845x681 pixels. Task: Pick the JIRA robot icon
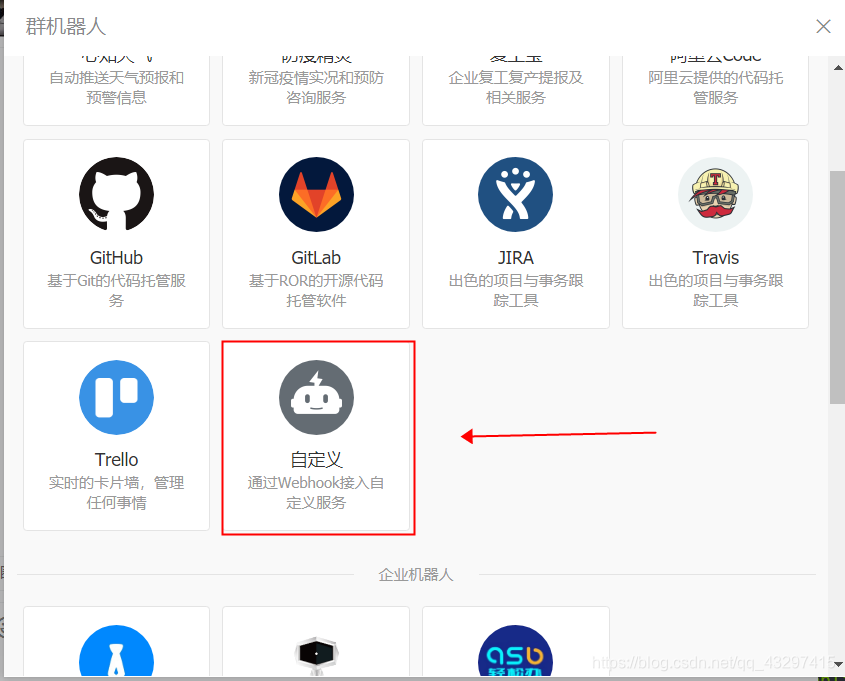pyautogui.click(x=516, y=194)
